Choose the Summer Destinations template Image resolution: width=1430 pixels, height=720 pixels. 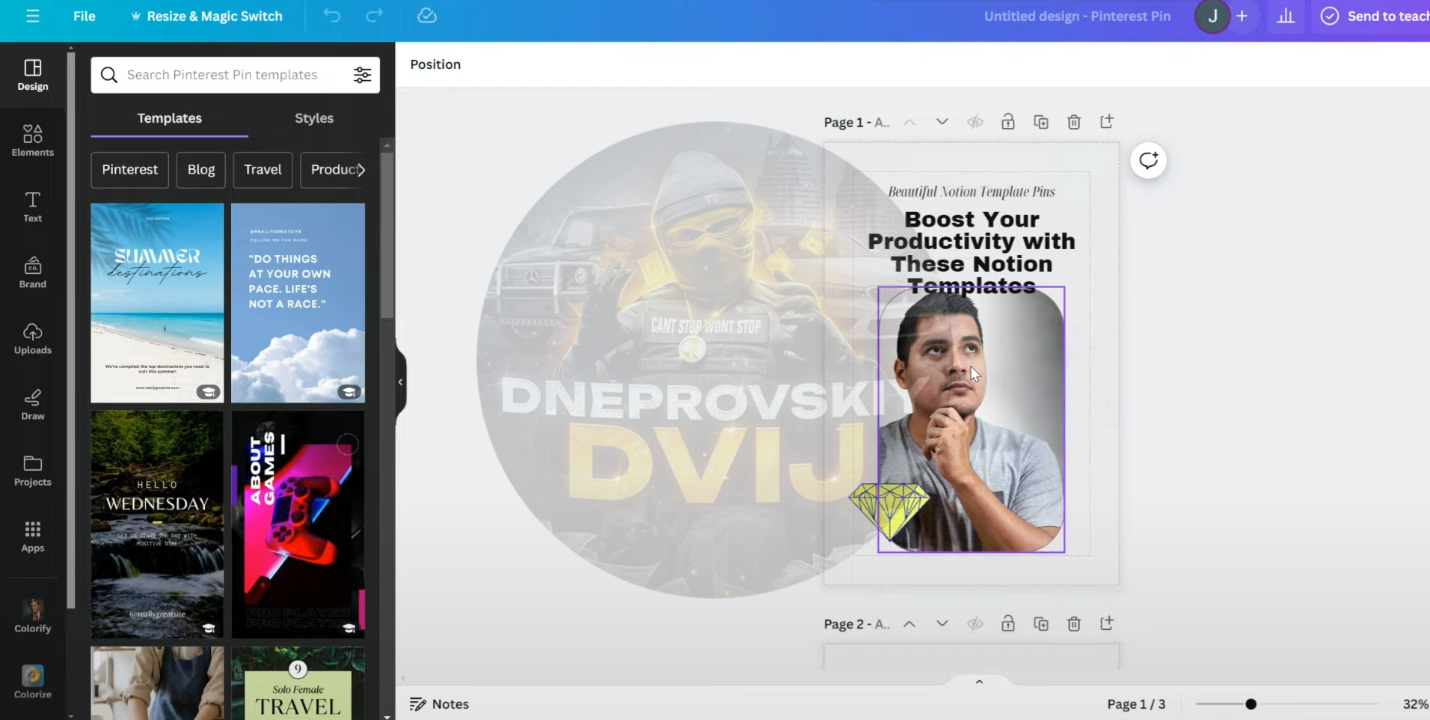pos(157,303)
